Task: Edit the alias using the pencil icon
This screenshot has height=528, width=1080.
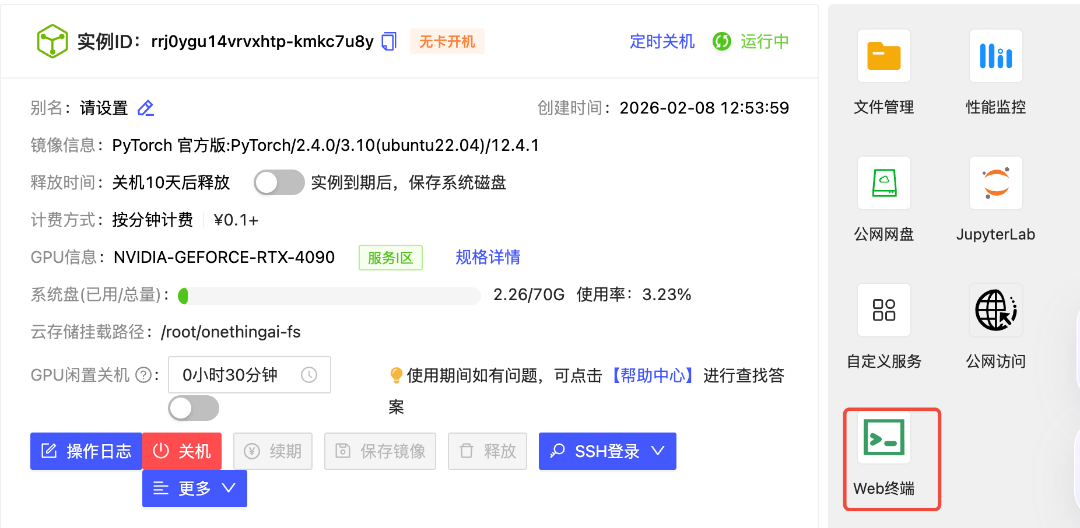Action: [146, 108]
